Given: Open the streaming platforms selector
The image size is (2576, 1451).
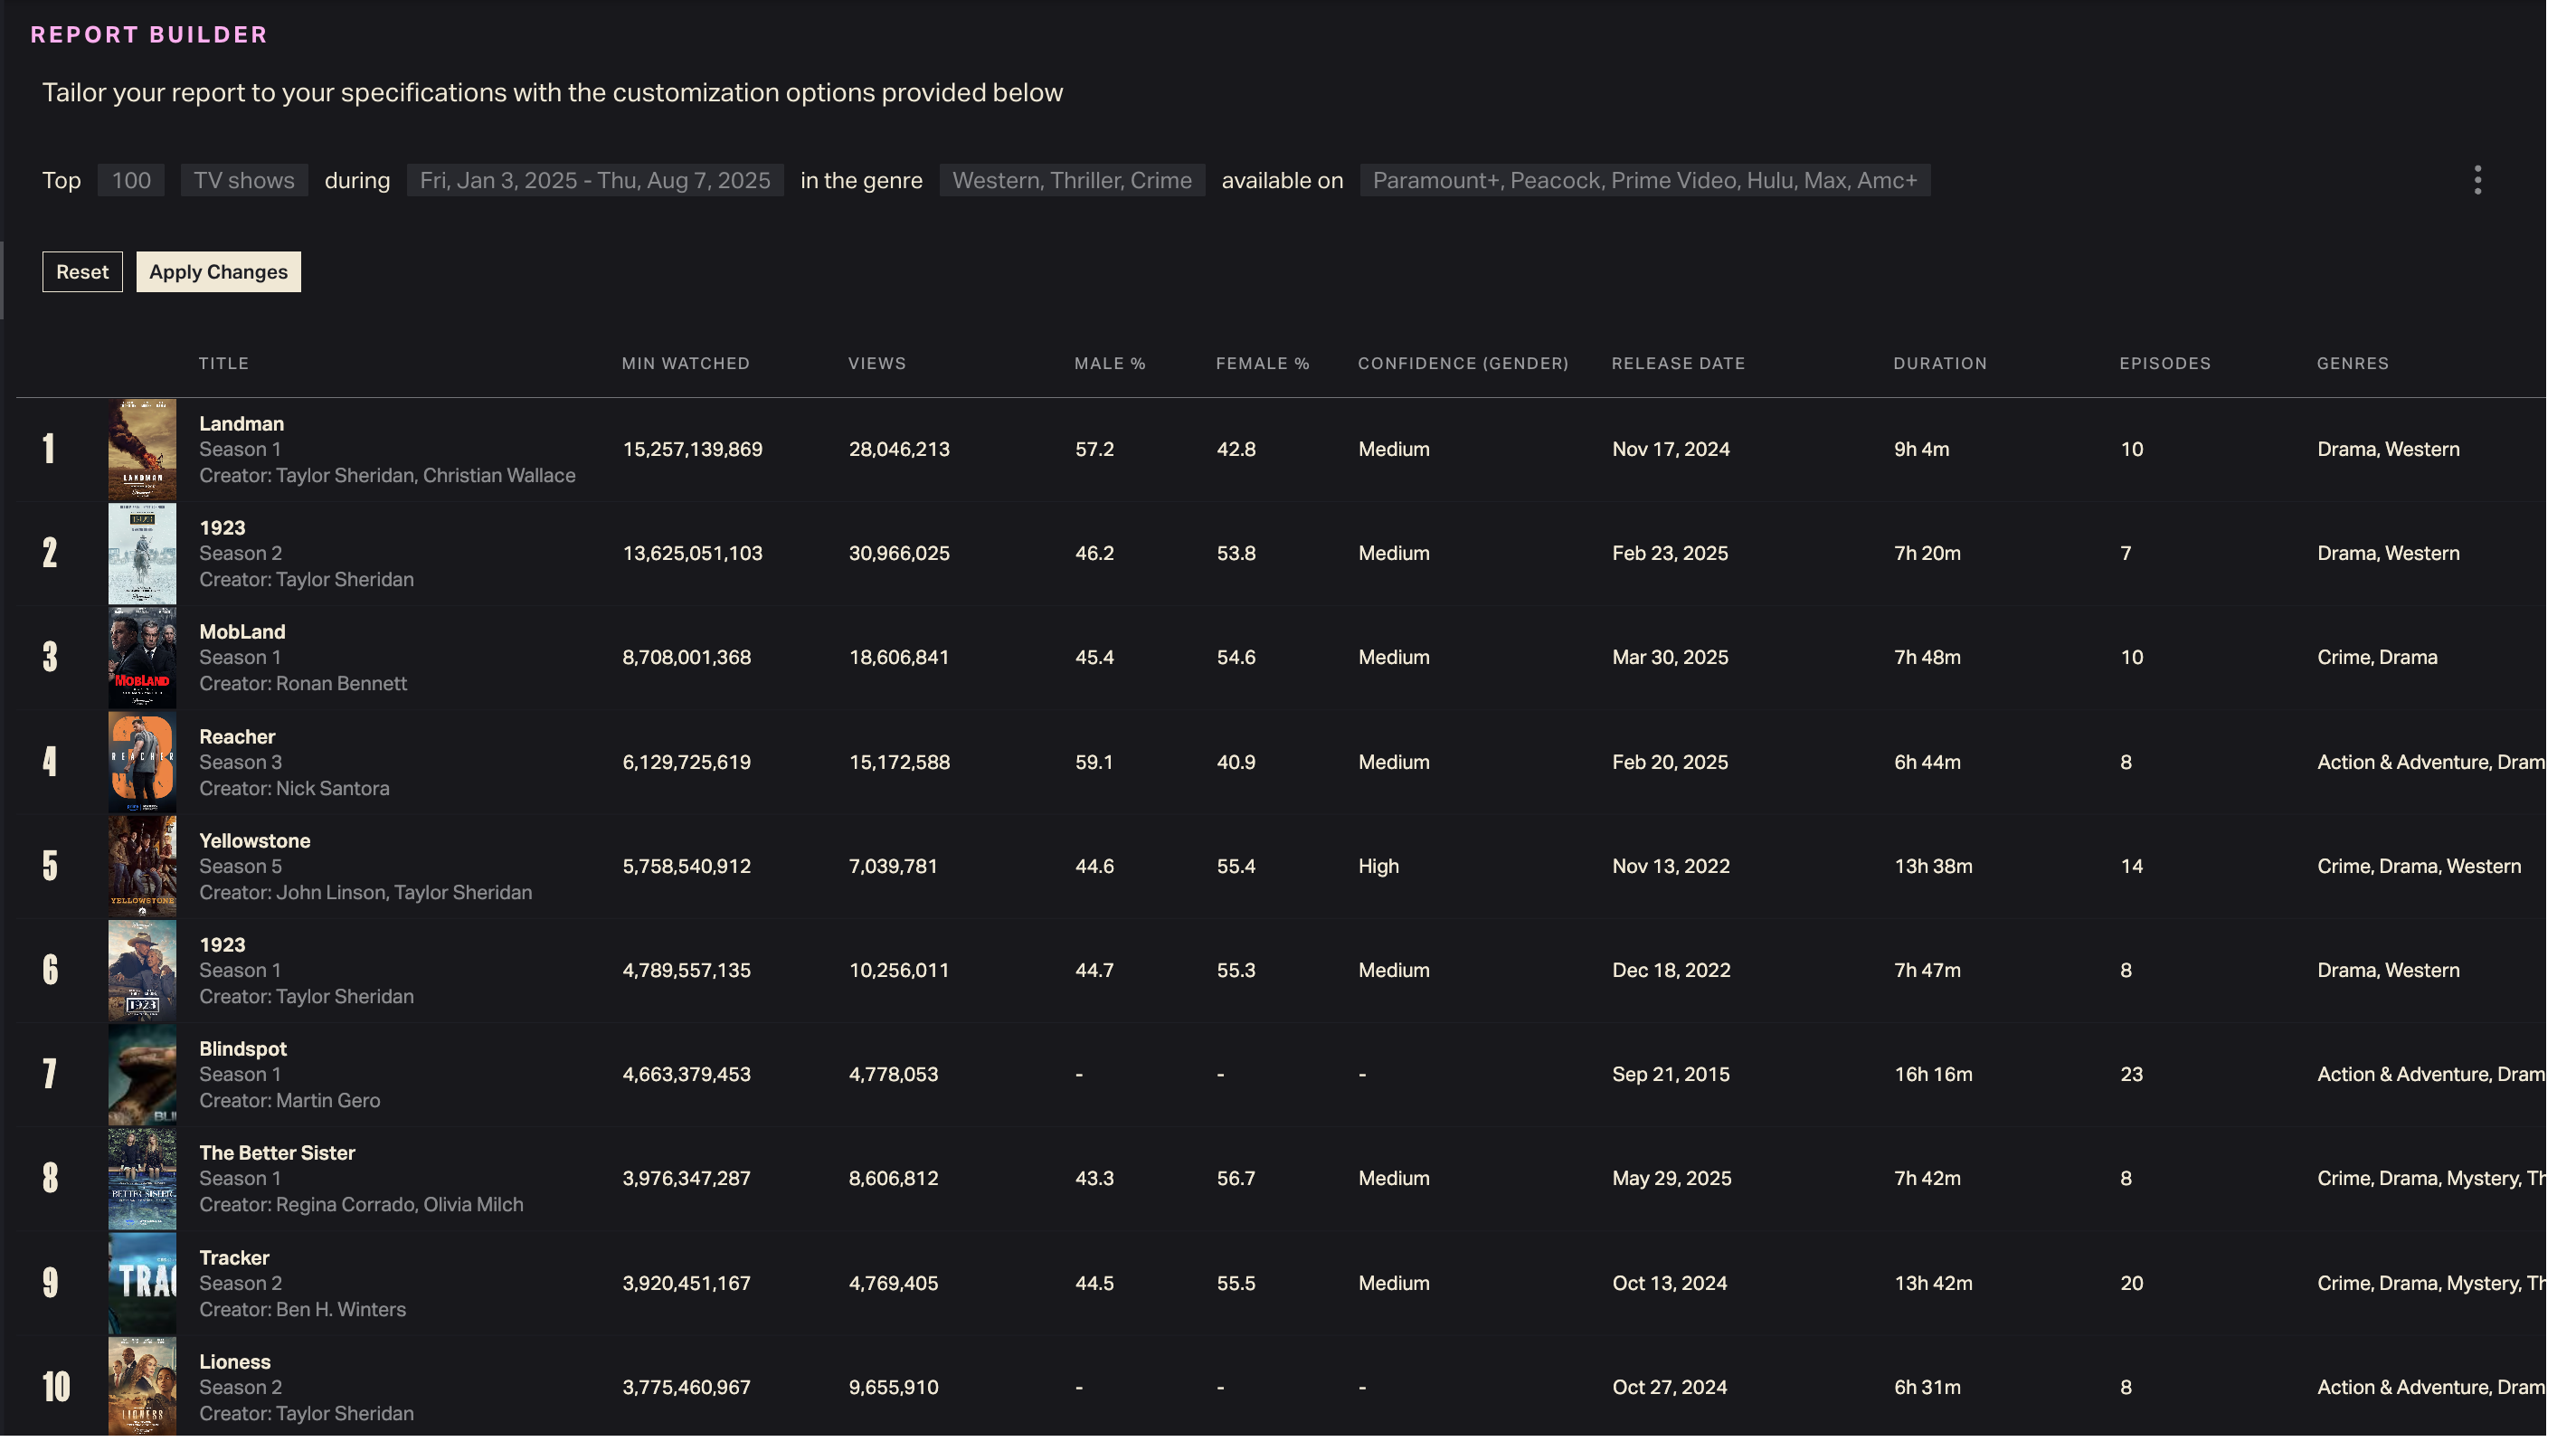Looking at the screenshot, I should click(1644, 180).
